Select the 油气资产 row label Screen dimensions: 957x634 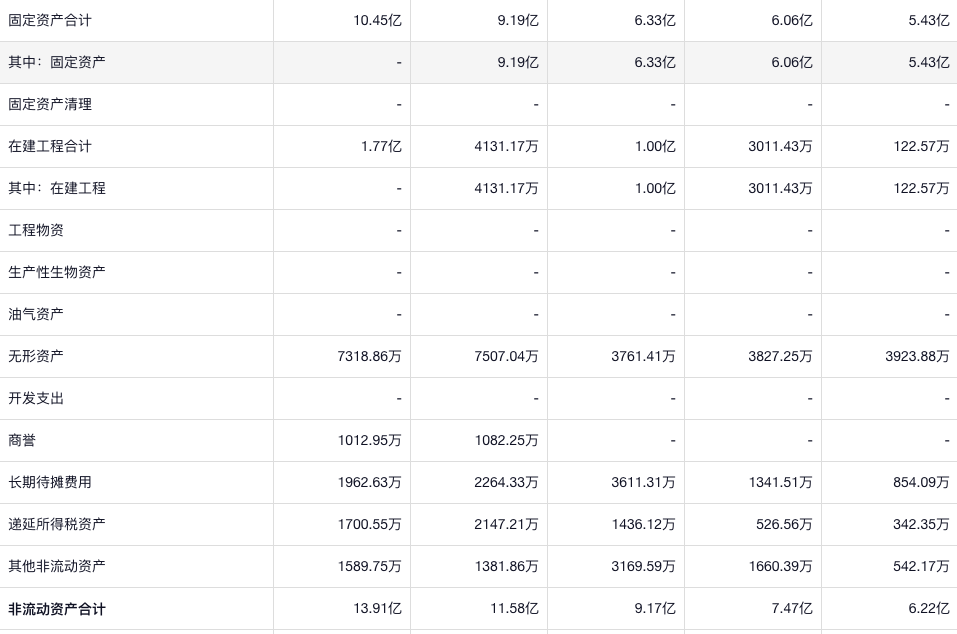coord(36,314)
